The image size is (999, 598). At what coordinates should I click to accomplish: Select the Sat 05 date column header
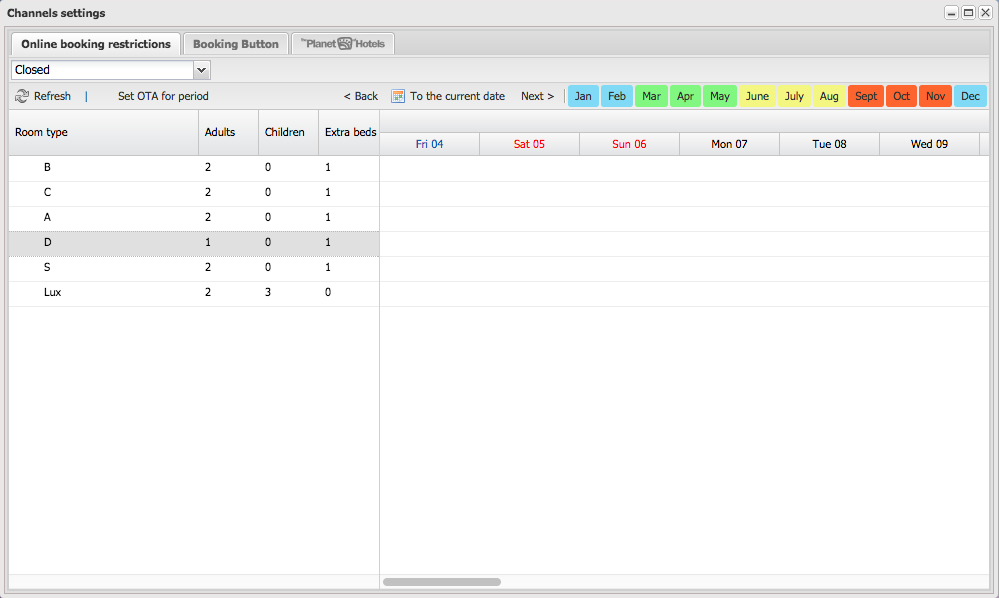click(x=529, y=144)
